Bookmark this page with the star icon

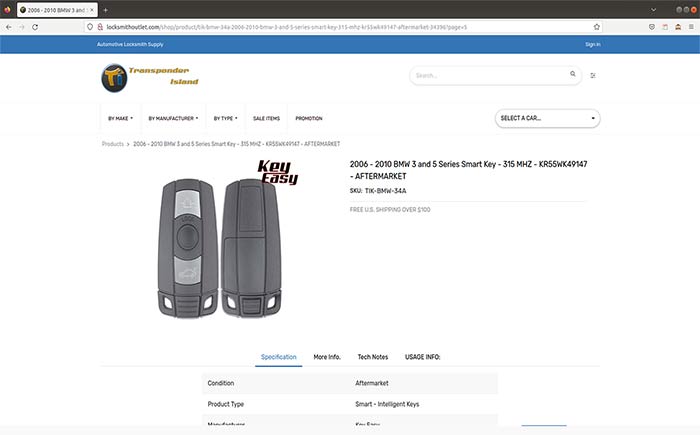click(x=596, y=27)
